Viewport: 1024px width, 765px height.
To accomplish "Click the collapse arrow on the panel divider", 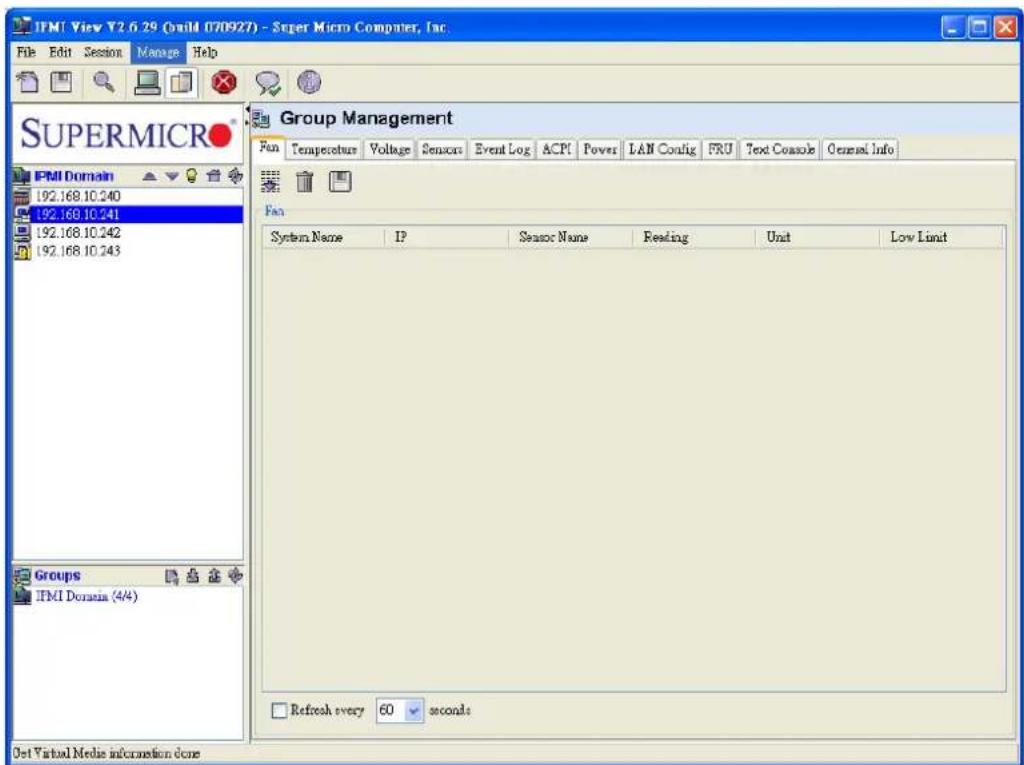I will pos(248,108).
